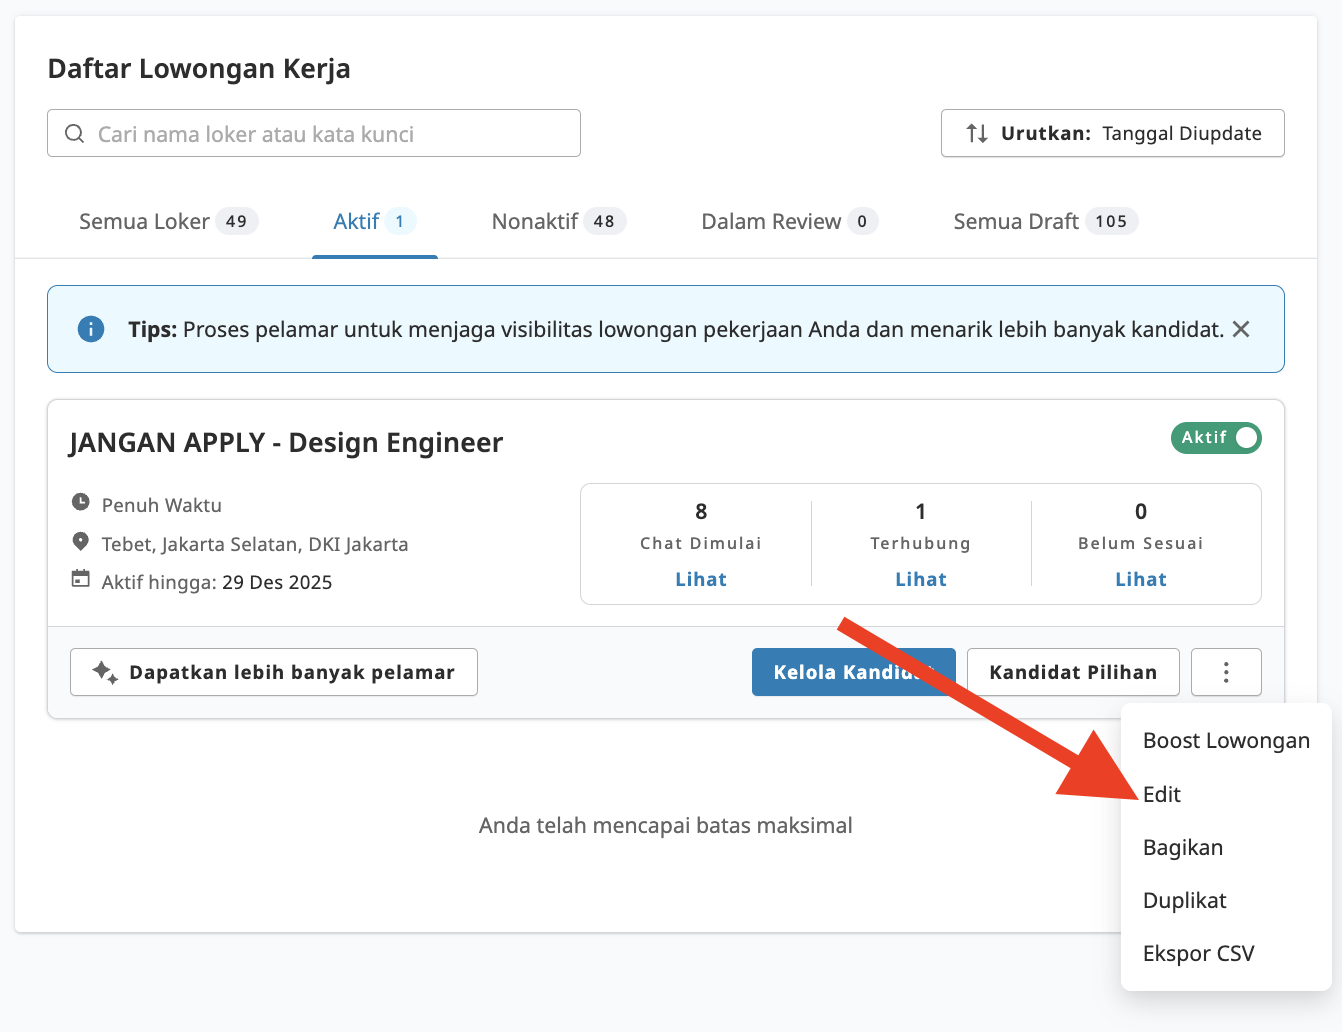
Task: Click Lihat under Chat Dimulai
Action: [701, 579]
